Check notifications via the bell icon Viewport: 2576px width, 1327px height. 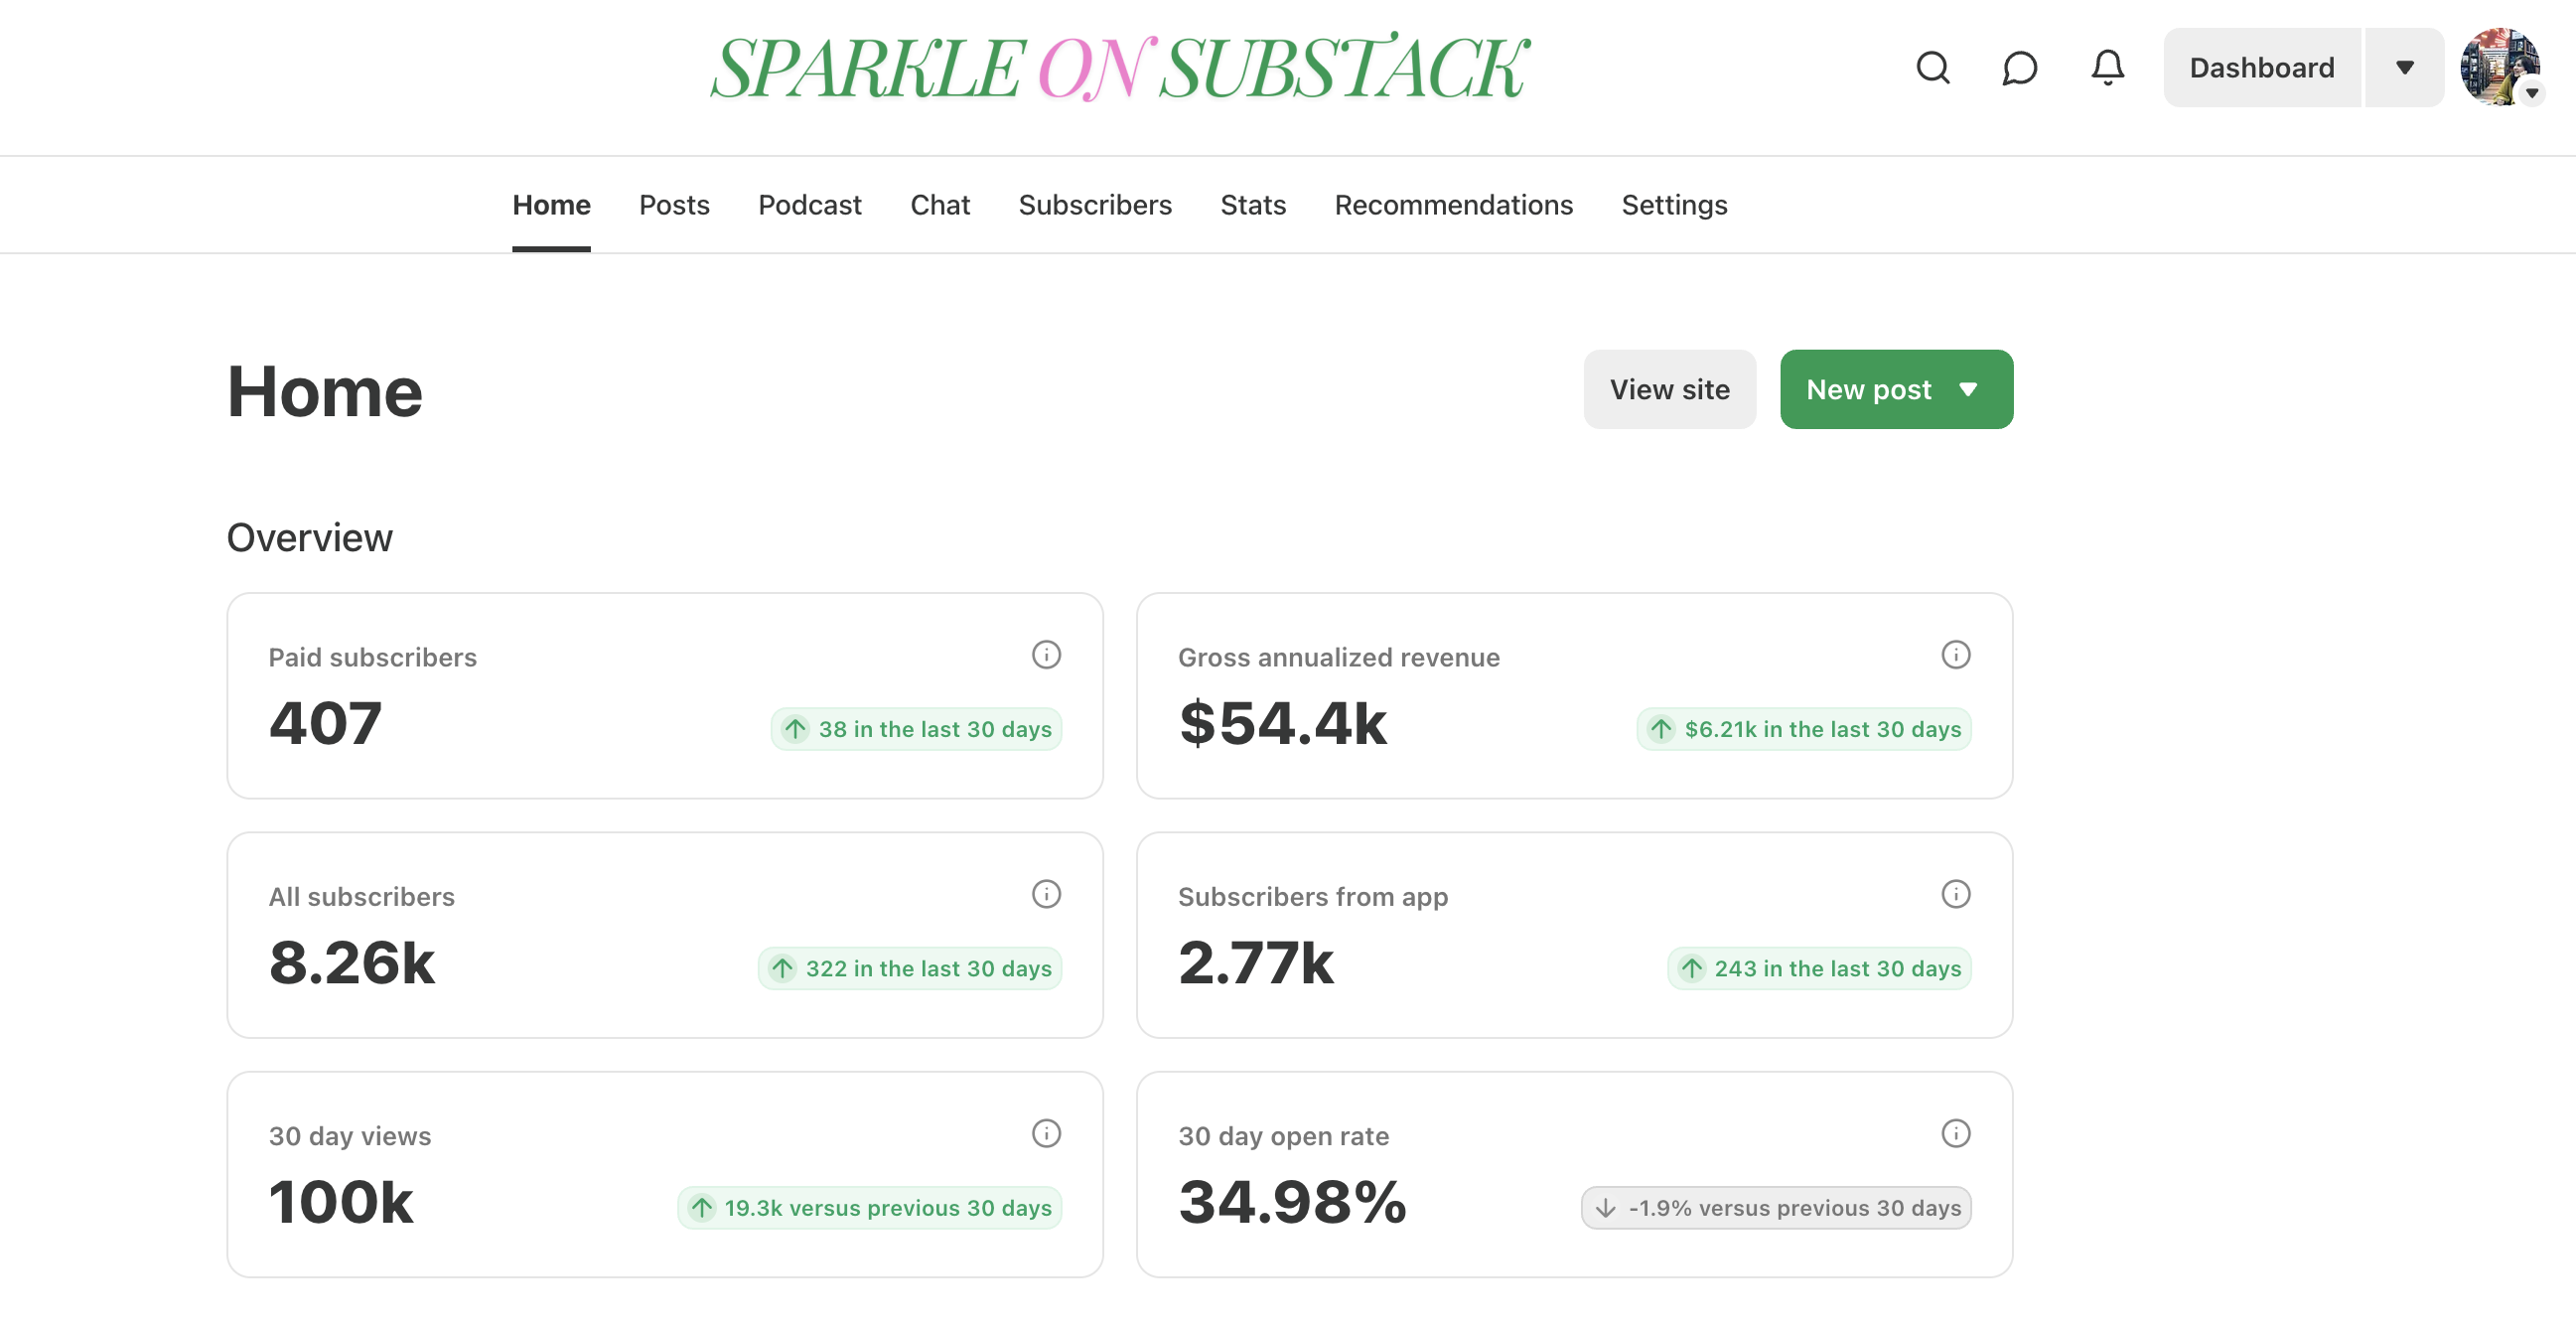click(x=2107, y=67)
